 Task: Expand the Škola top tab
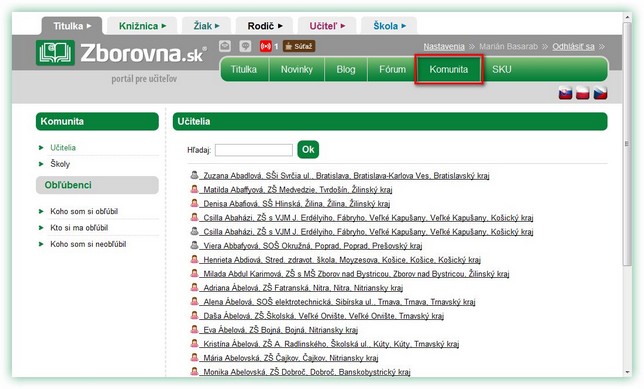click(x=389, y=26)
